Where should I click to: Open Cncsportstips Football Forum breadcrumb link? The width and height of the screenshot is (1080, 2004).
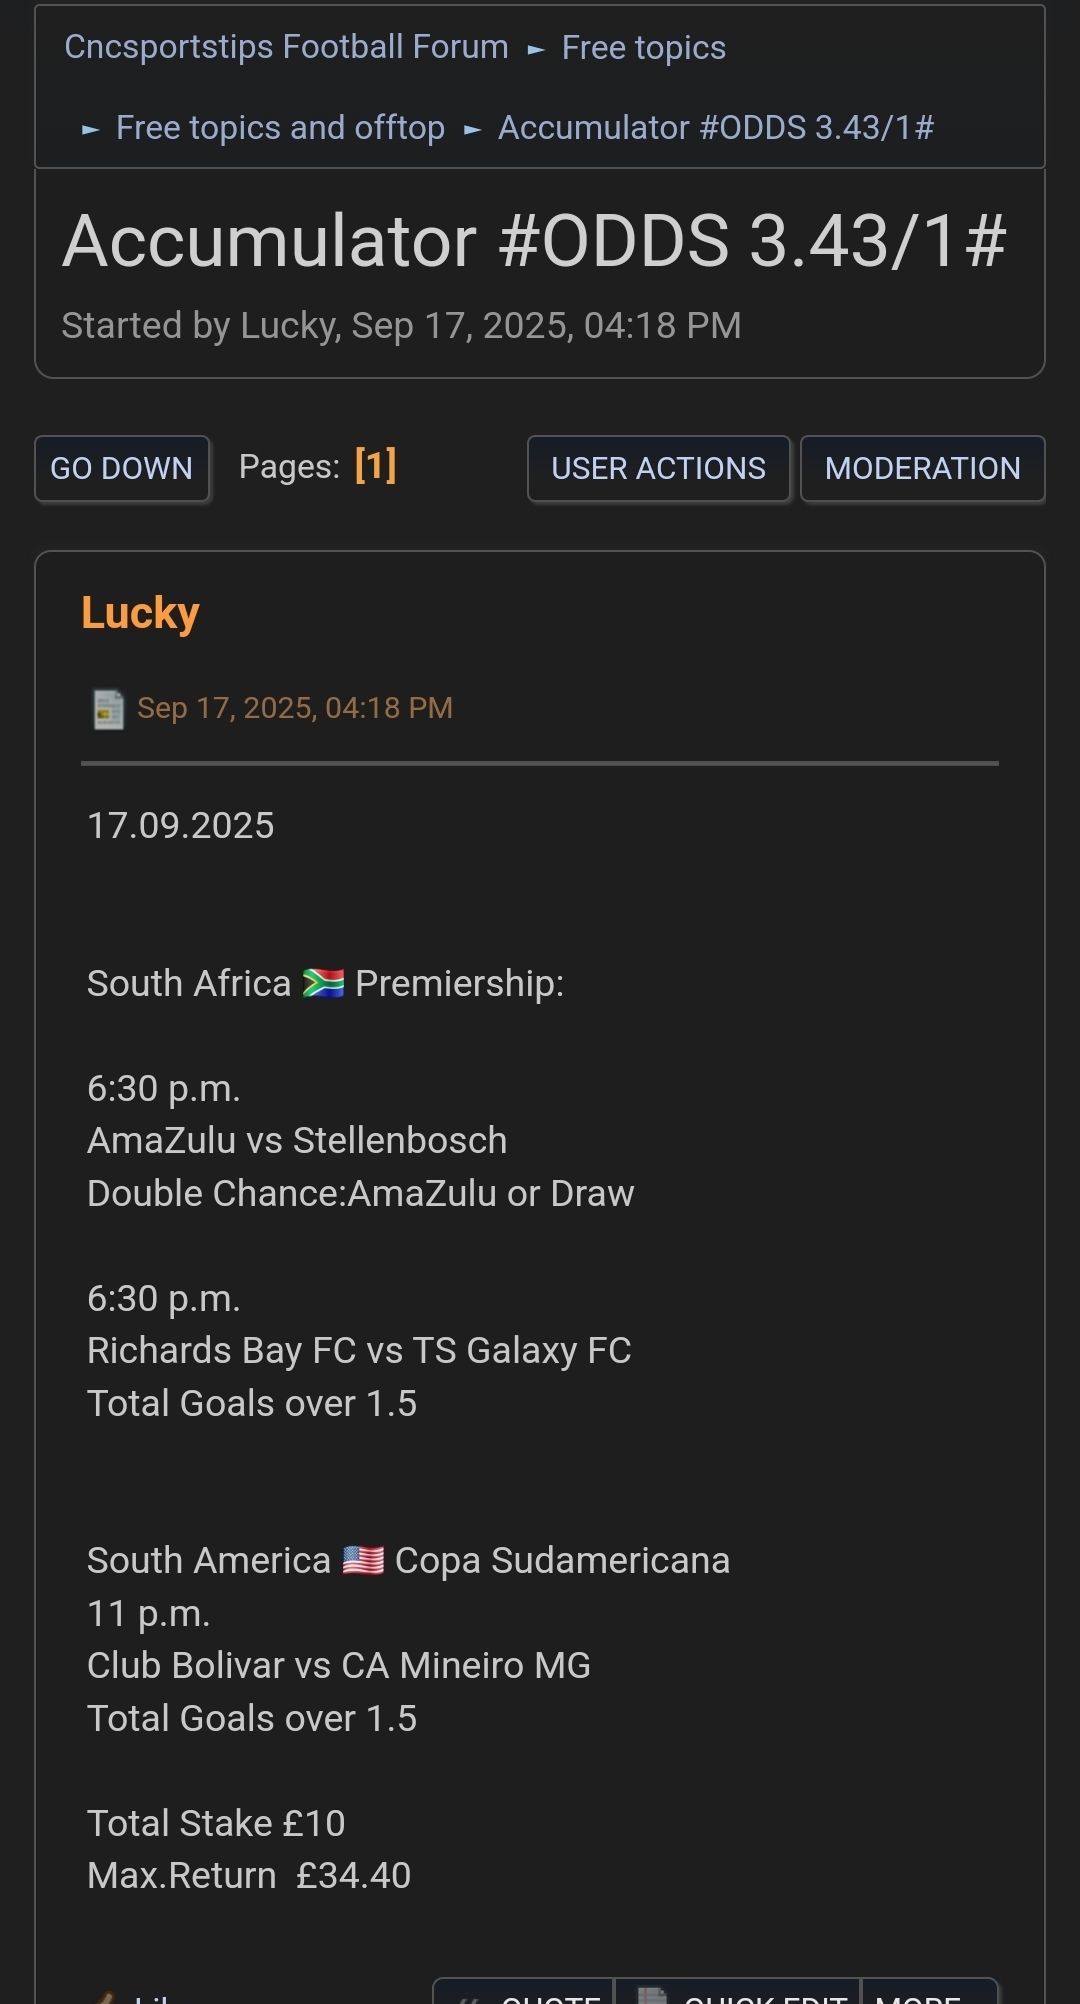click(x=286, y=47)
